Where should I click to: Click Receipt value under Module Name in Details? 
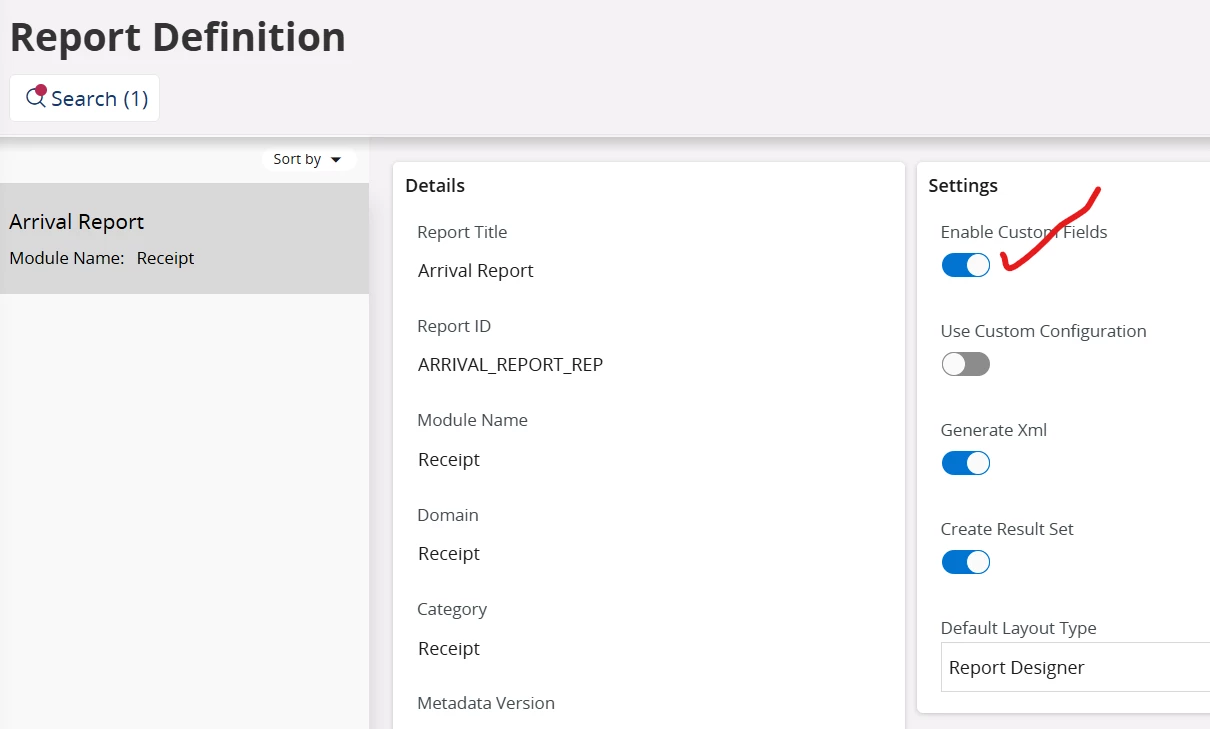click(x=449, y=460)
